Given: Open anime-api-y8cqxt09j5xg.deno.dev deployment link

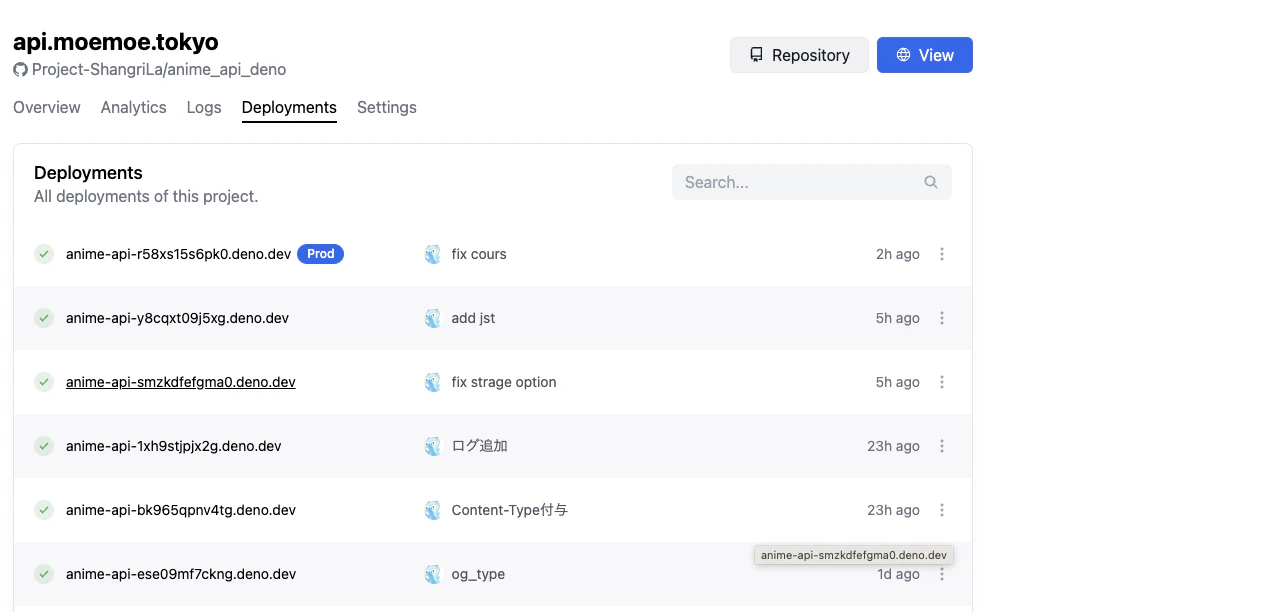Looking at the screenshot, I should click(178, 318).
